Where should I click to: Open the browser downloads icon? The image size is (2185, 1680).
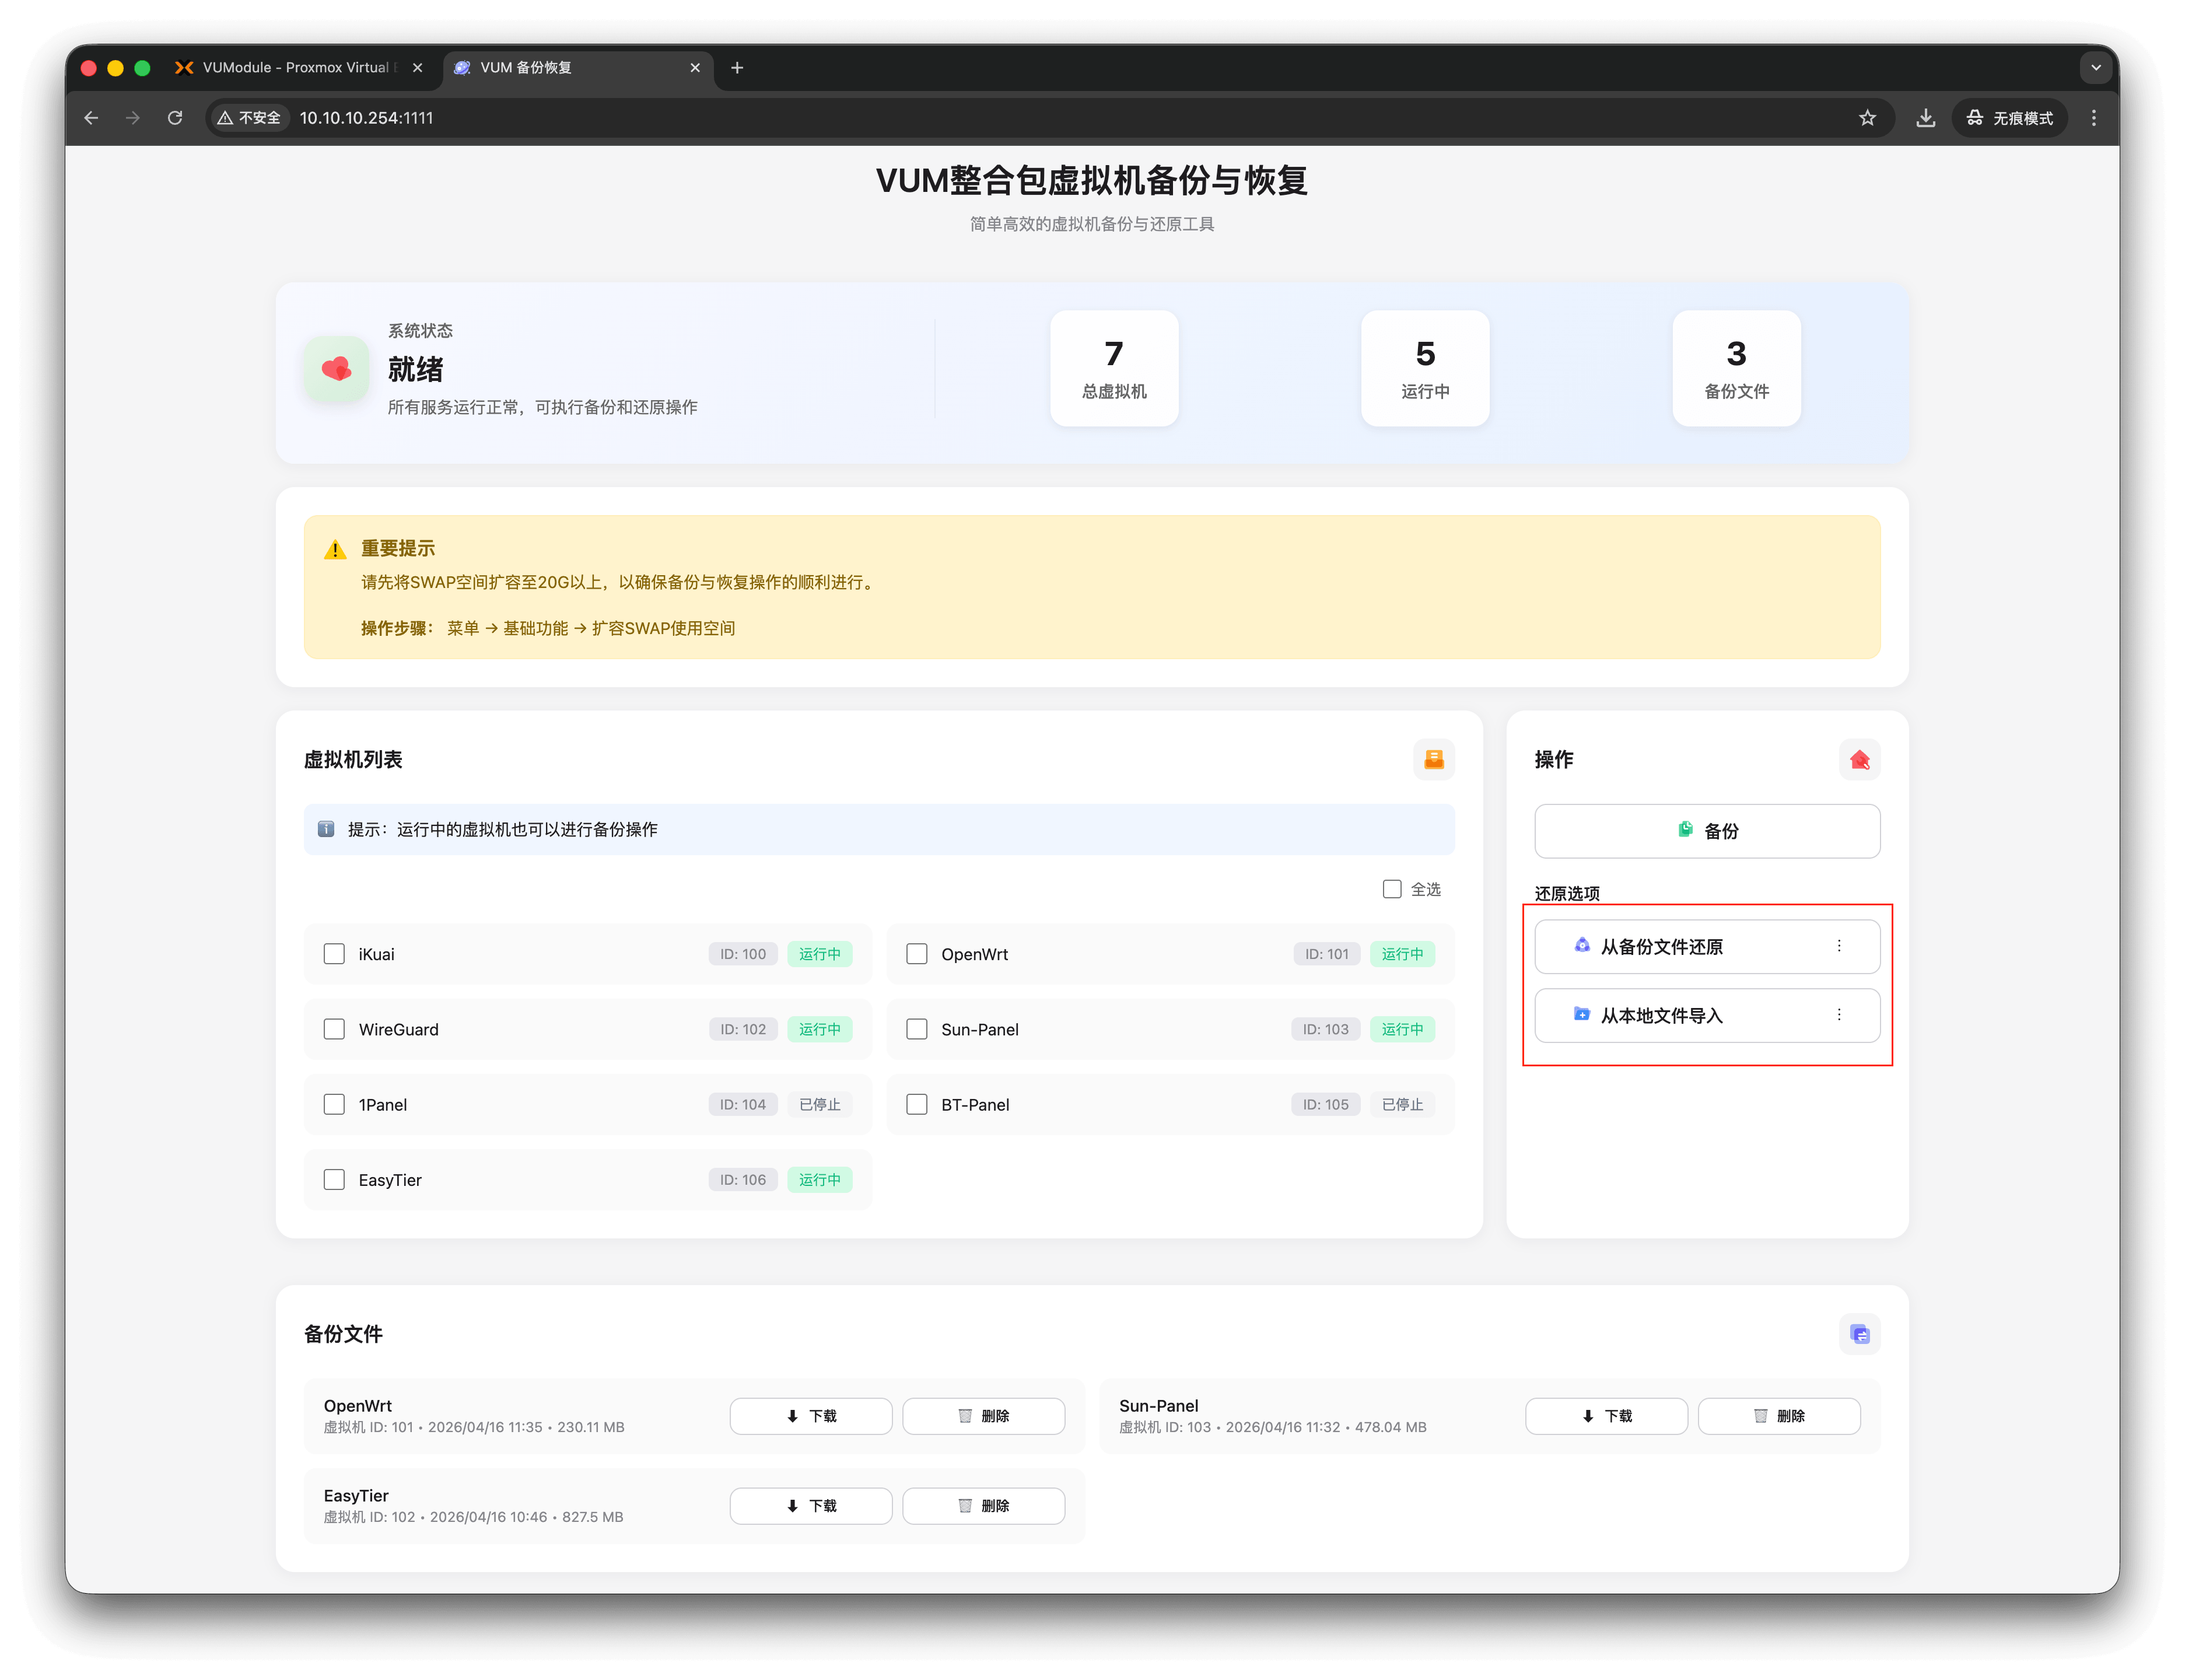pyautogui.click(x=1925, y=118)
